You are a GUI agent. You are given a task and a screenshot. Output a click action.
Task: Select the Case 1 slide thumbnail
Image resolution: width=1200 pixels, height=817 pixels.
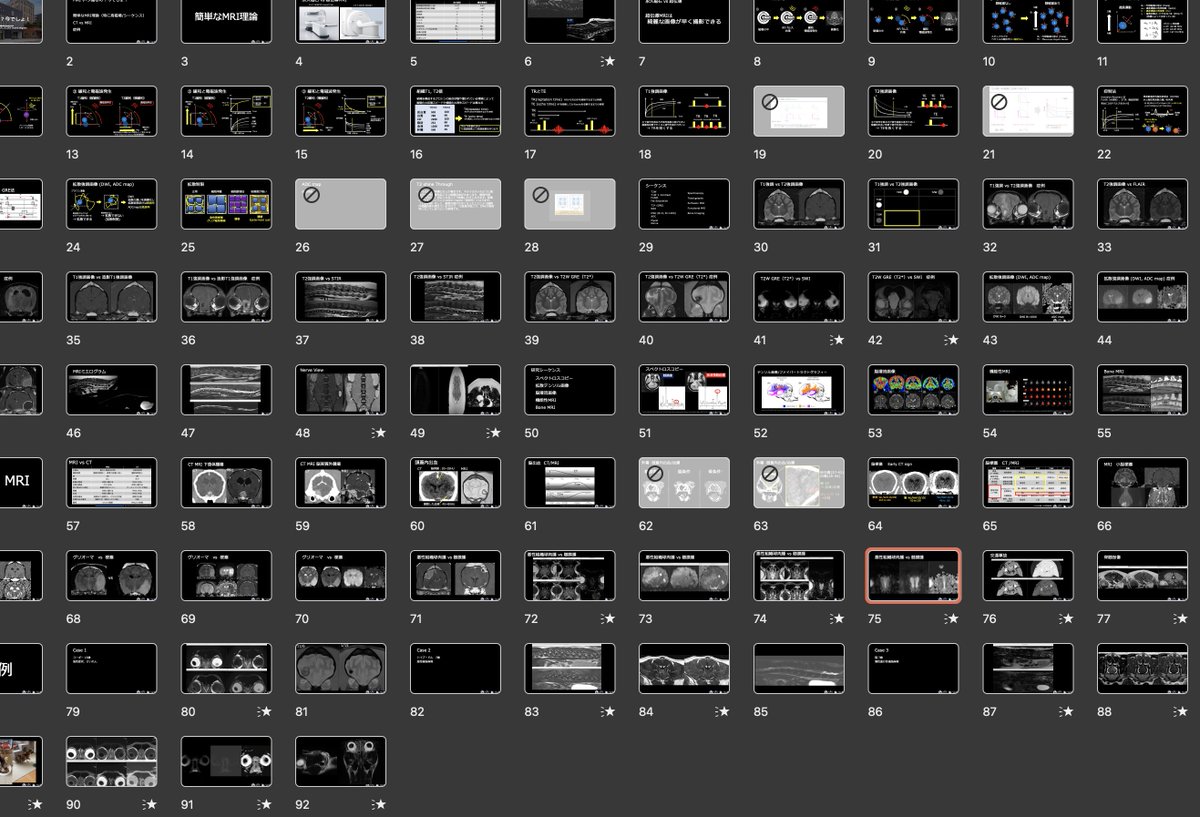[111, 669]
